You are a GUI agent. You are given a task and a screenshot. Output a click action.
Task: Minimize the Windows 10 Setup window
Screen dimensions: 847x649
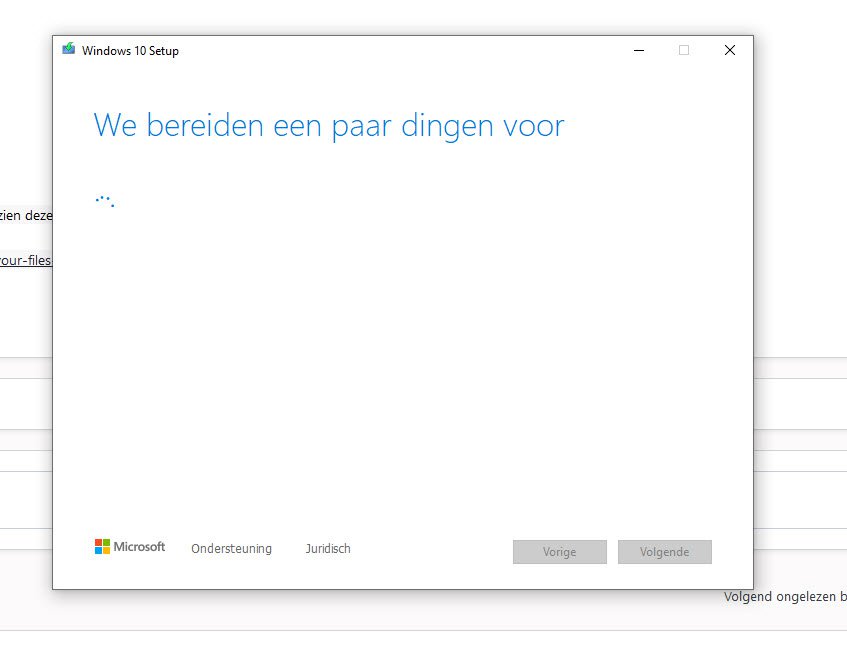click(x=639, y=50)
